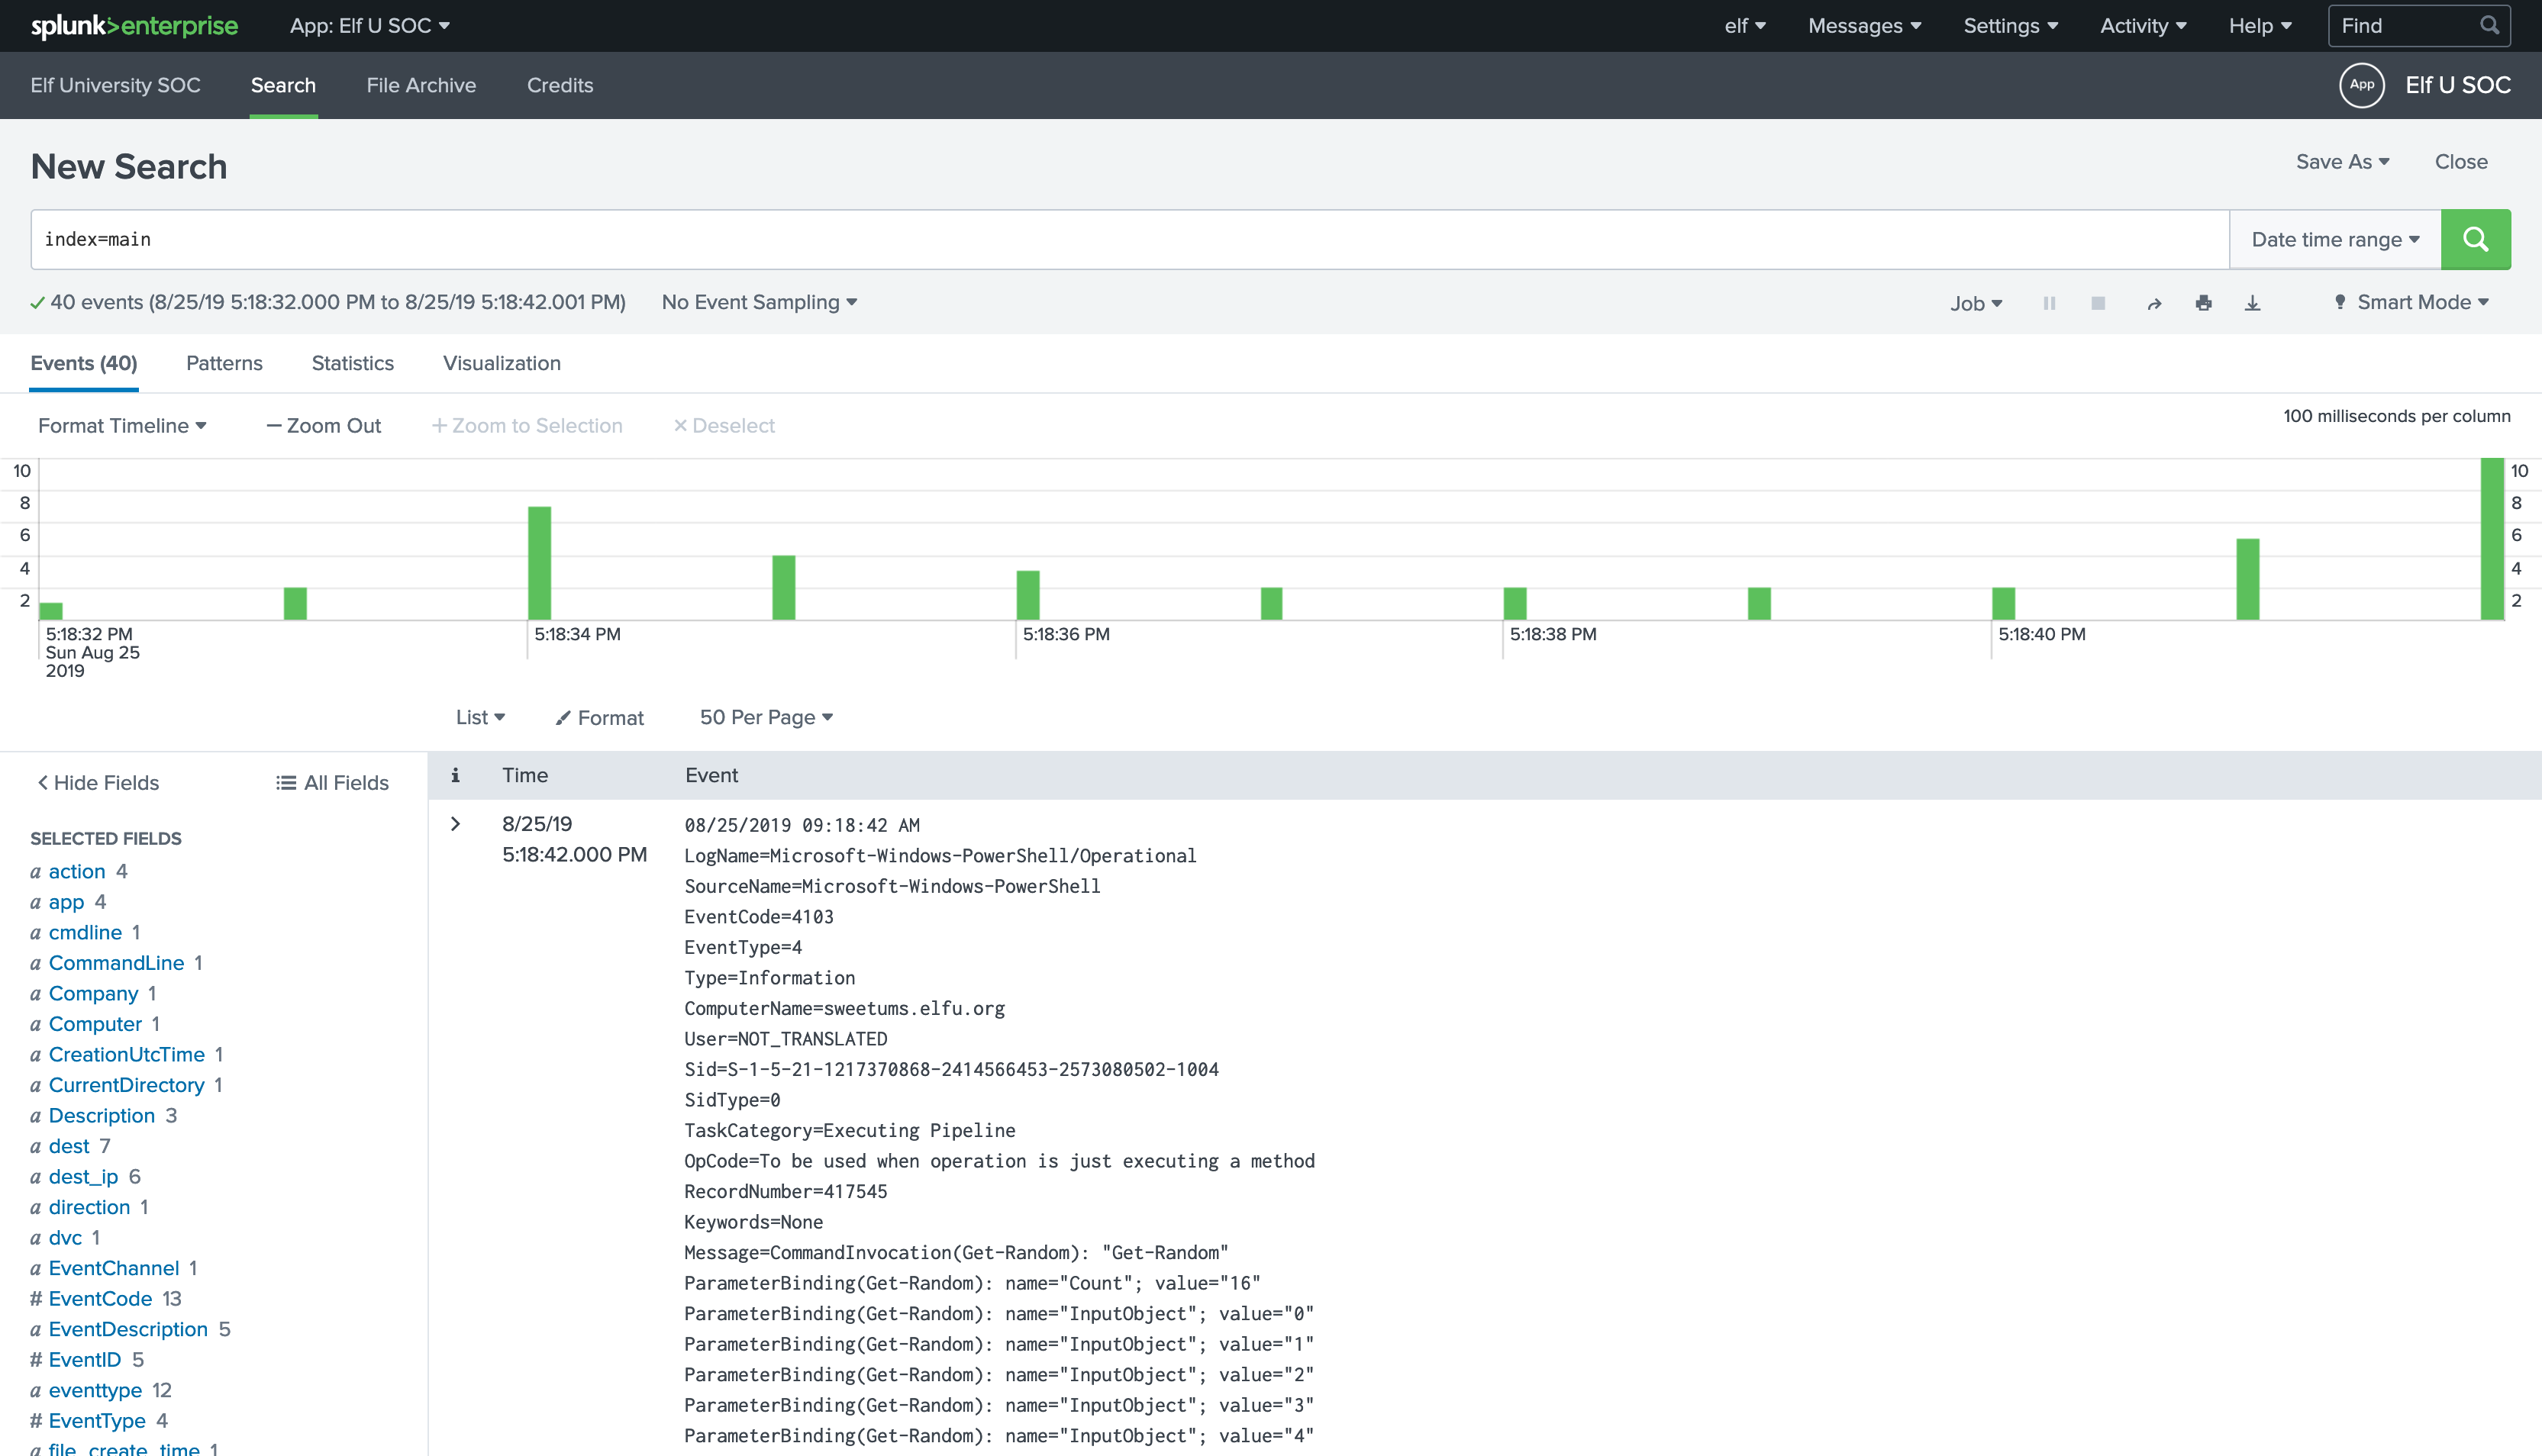Viewport: 2542px width, 1456px height.
Task: Open All Fields list
Action: (332, 783)
